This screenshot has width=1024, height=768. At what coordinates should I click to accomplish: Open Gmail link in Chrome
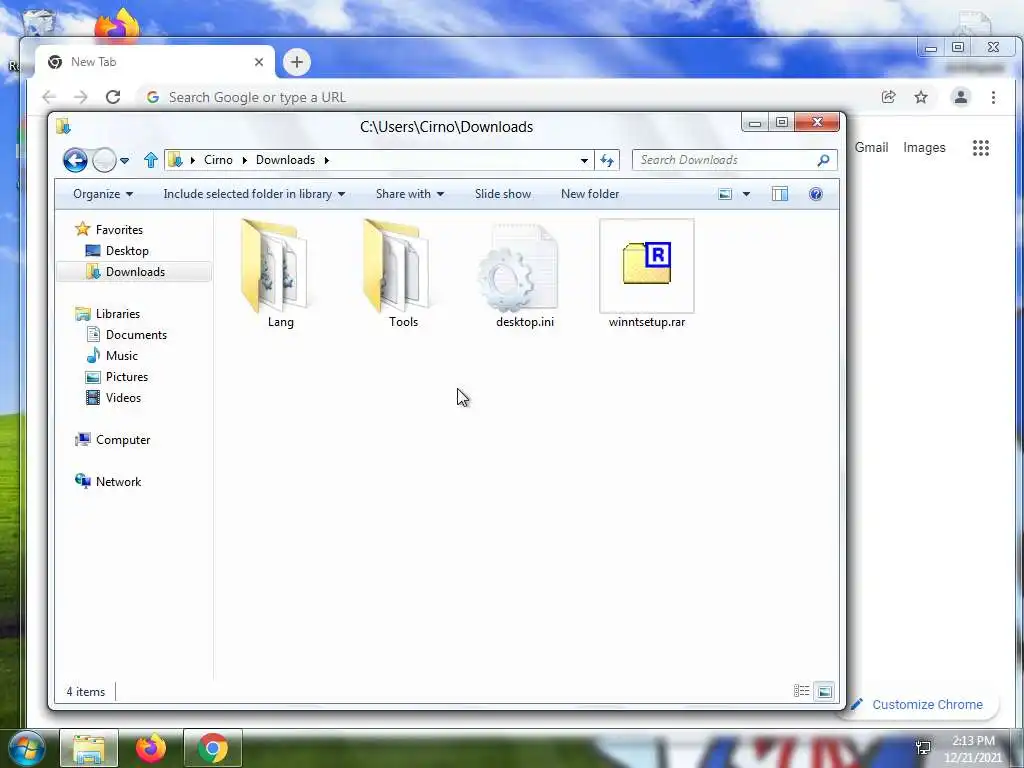click(x=871, y=148)
